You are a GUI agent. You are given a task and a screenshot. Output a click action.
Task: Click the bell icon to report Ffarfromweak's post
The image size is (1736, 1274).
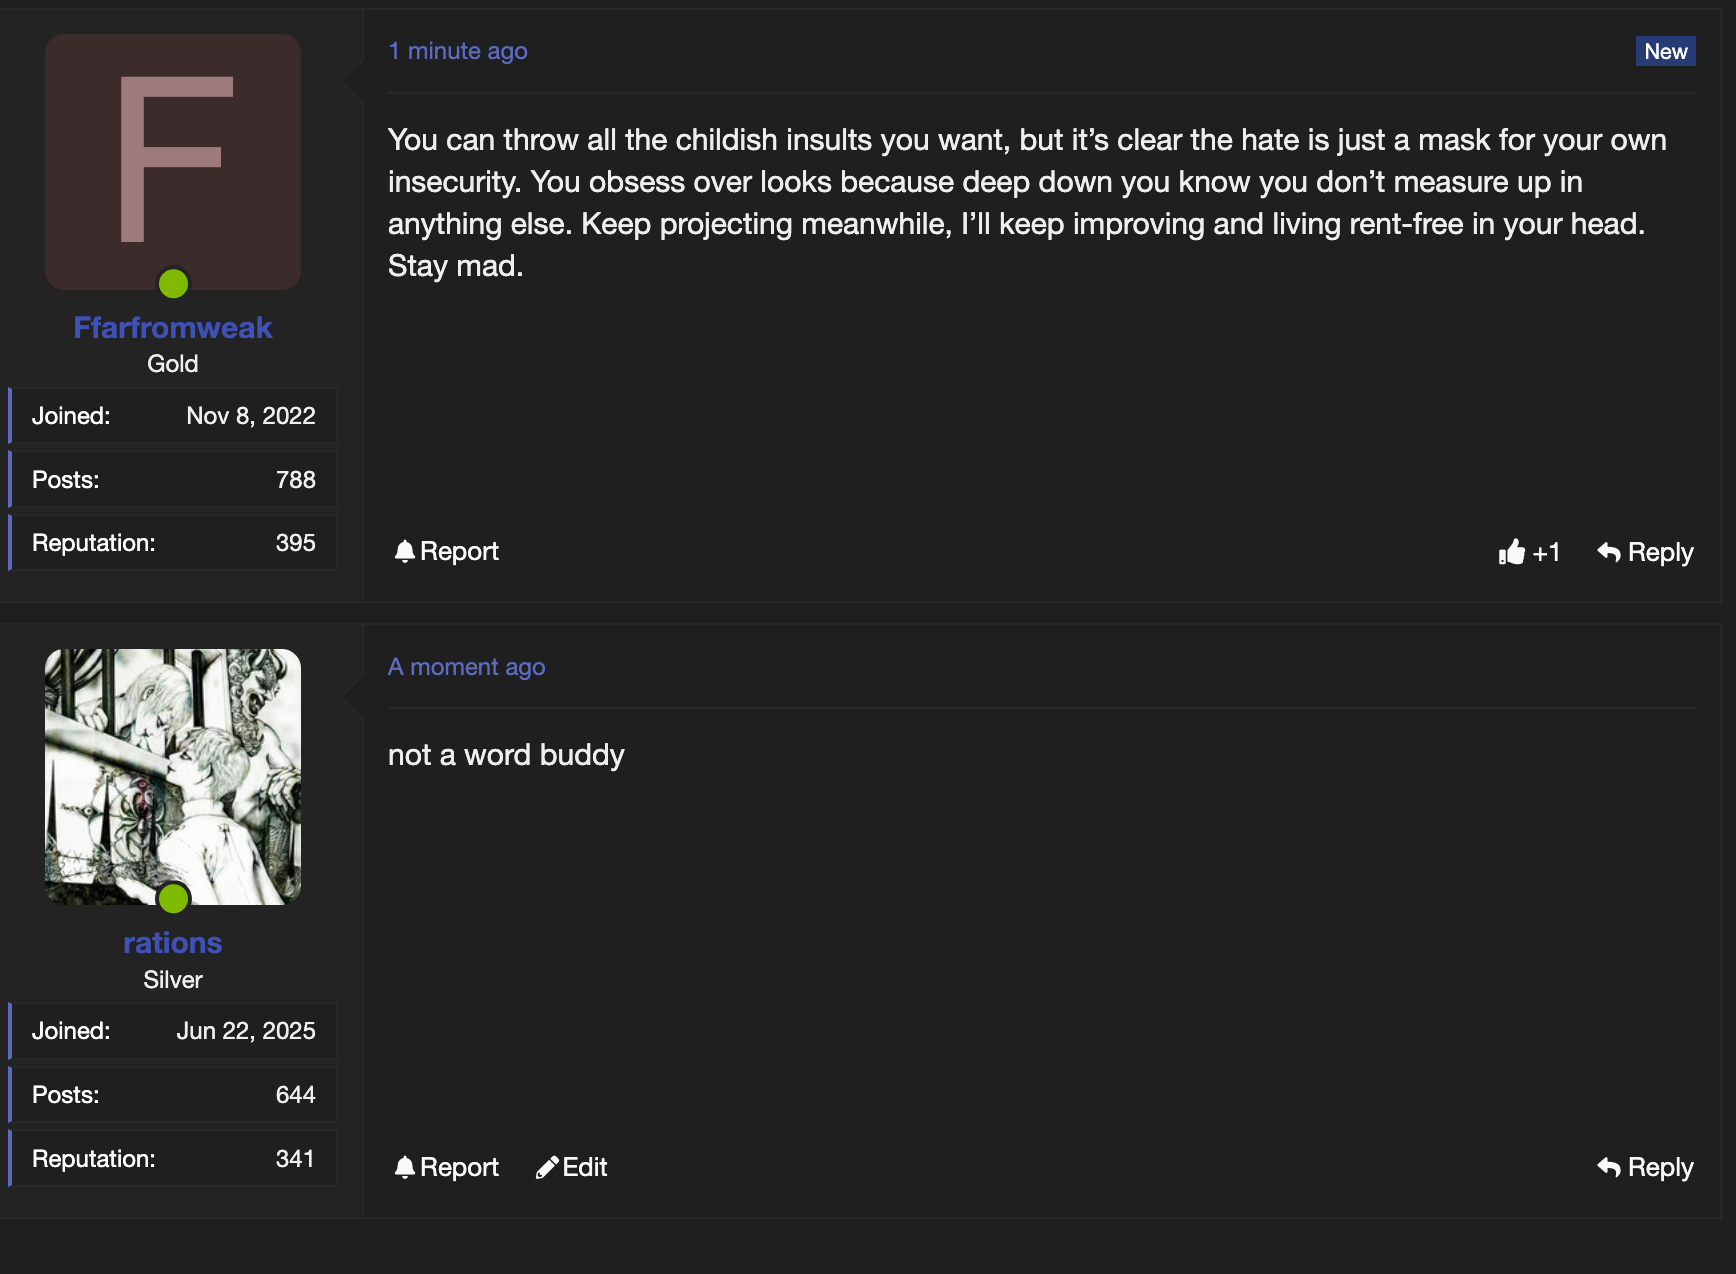tap(404, 551)
